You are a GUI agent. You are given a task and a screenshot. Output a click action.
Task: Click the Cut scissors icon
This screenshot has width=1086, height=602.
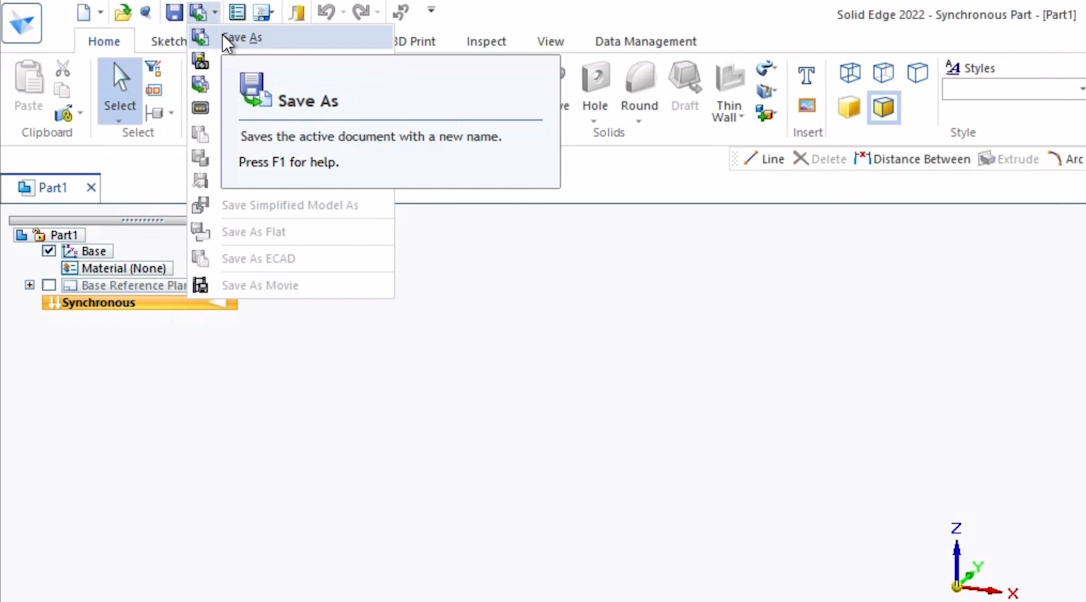[x=63, y=68]
